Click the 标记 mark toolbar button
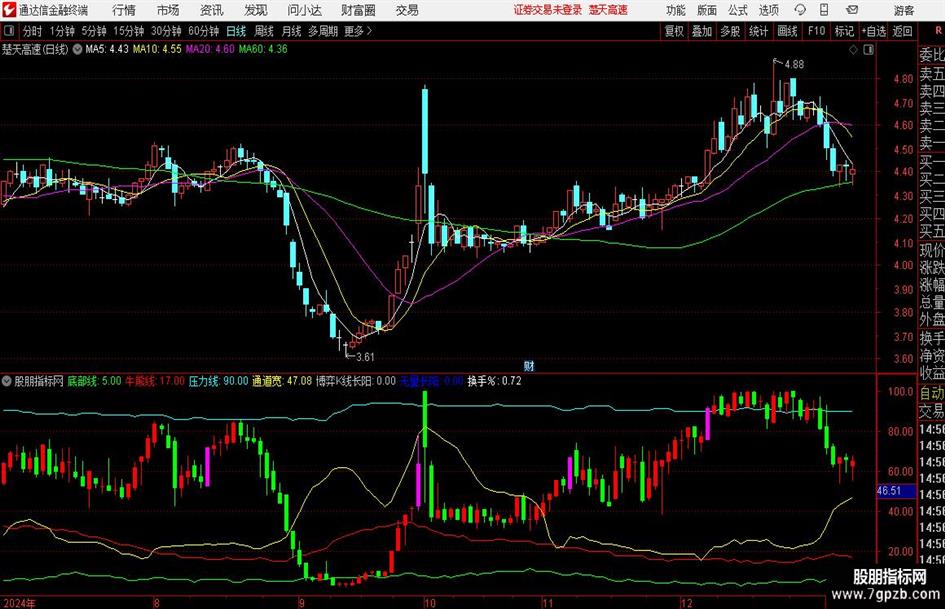Viewport: 945px width, 609px height. 844,31
